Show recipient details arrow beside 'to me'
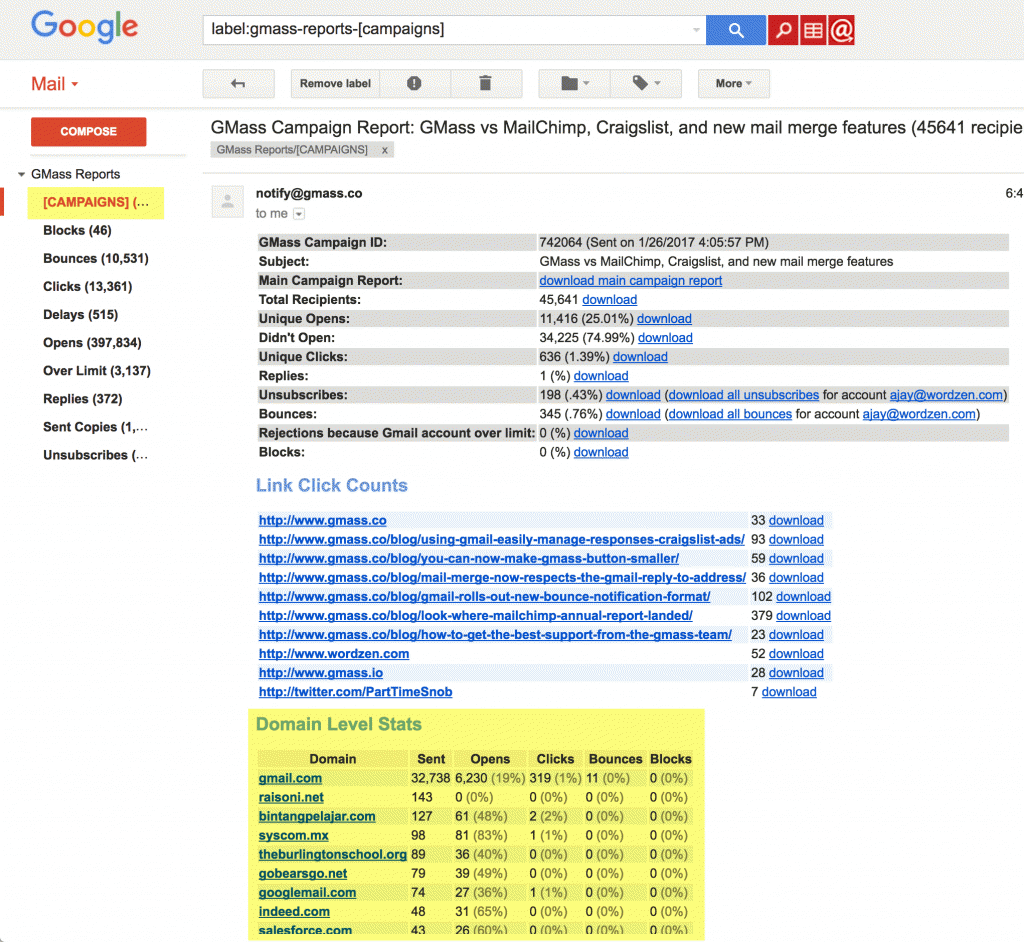Screen dimensions: 1024x942 point(298,214)
